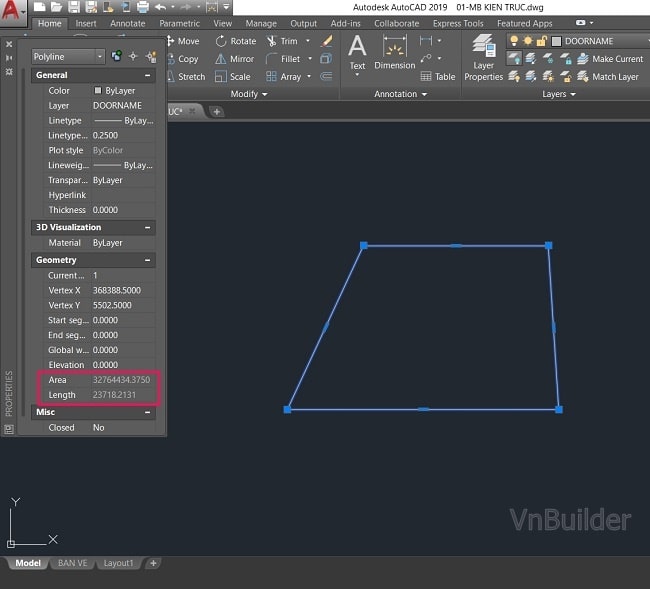
Task: Click the Plot printer icon in quick access toolbar
Action: [142, 7]
